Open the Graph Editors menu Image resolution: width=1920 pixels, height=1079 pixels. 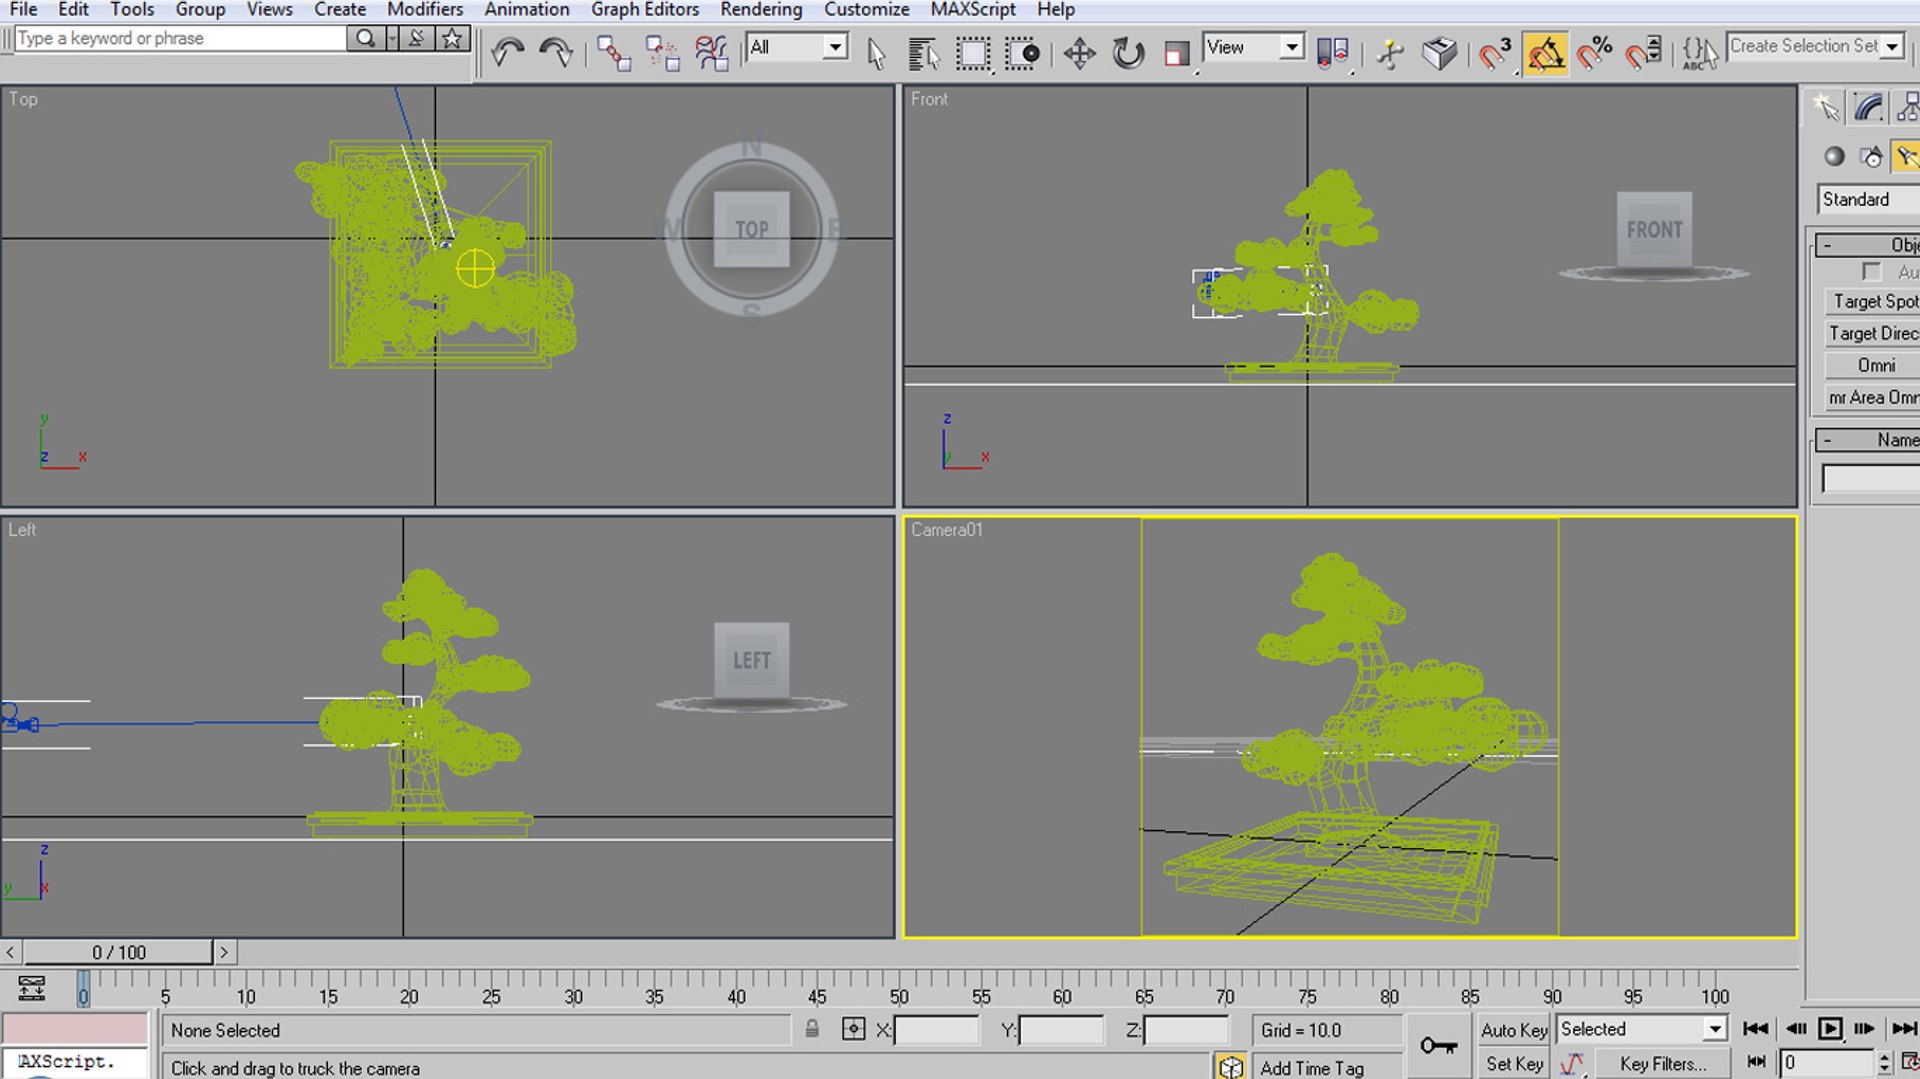point(645,10)
